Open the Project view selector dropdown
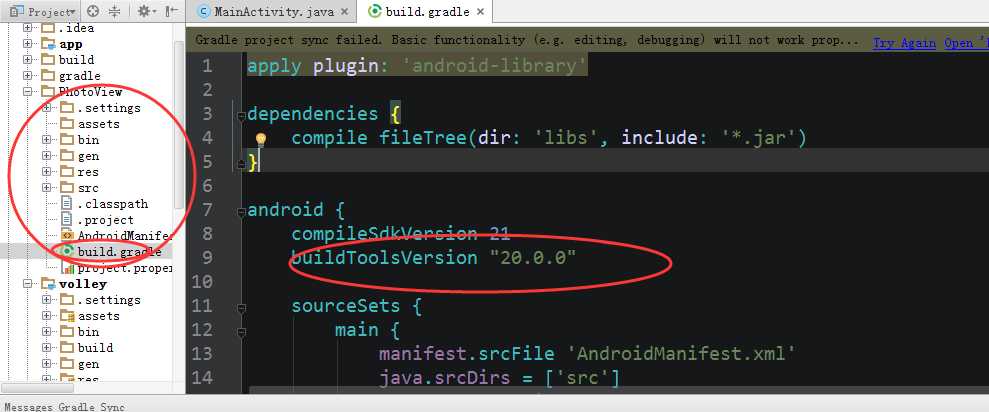The width and height of the screenshot is (989, 412). coord(42,11)
